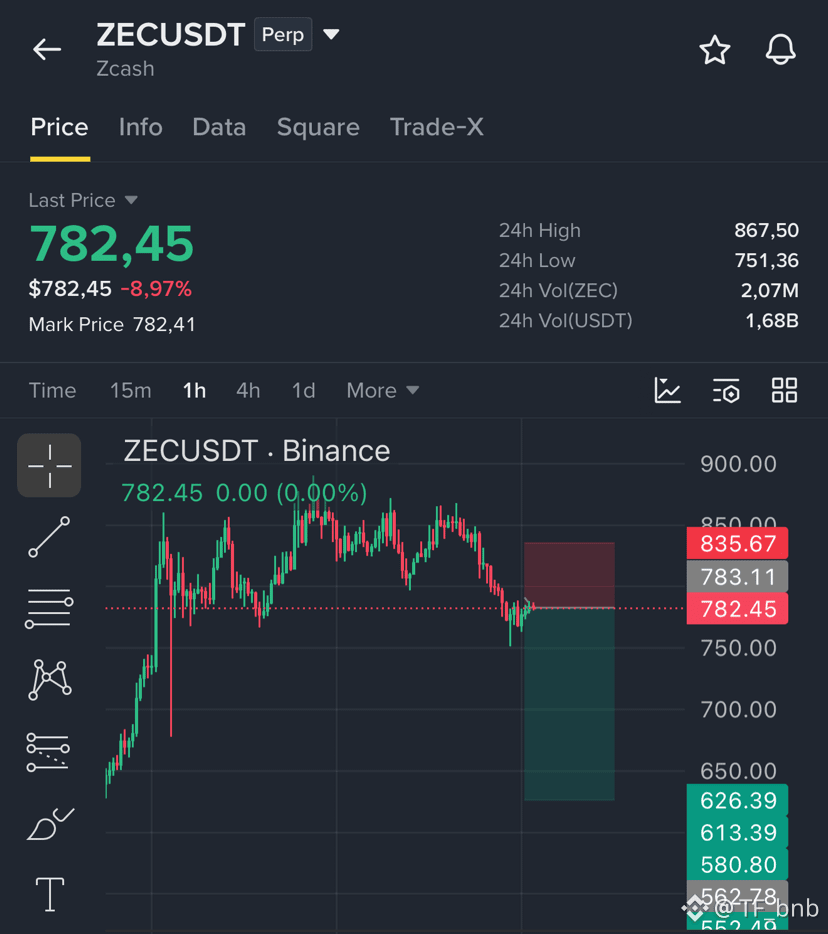Select the text annotation tool
The height and width of the screenshot is (934, 828).
pos(50,894)
